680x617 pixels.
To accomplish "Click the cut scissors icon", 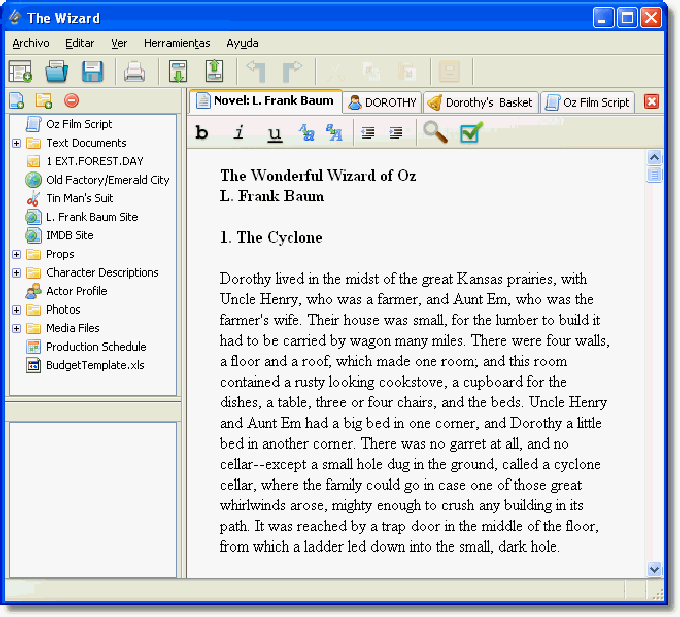I will [x=335, y=72].
